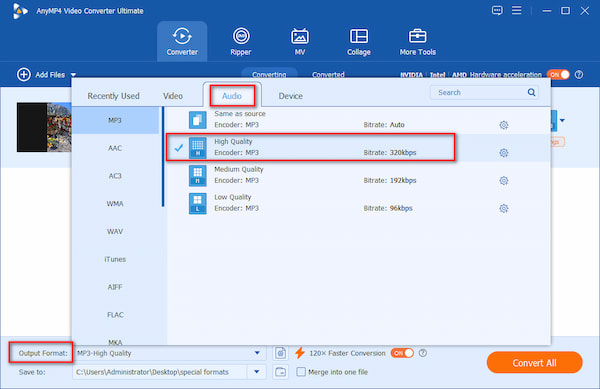Open settings gear for High Quality

[504, 153]
